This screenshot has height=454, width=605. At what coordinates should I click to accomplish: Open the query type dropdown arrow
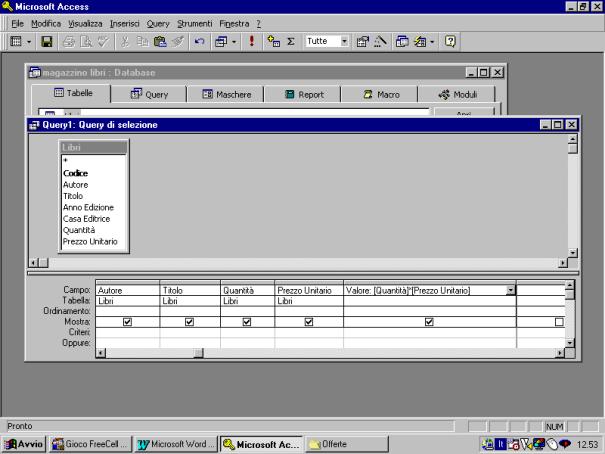234,43
